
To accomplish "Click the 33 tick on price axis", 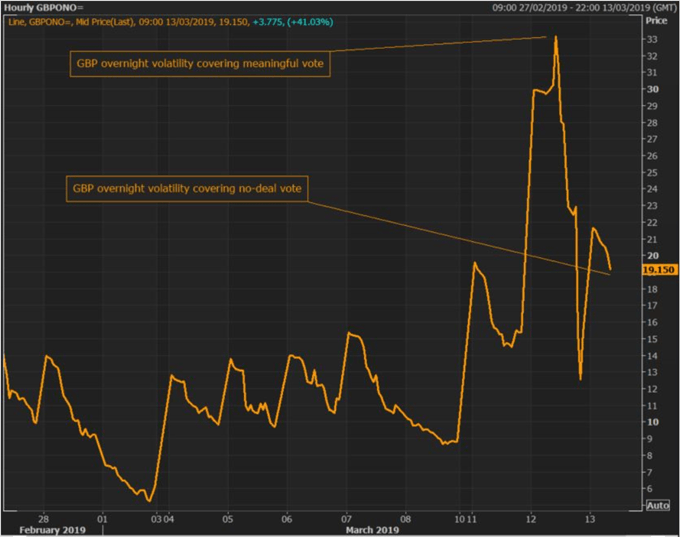I will (x=652, y=39).
